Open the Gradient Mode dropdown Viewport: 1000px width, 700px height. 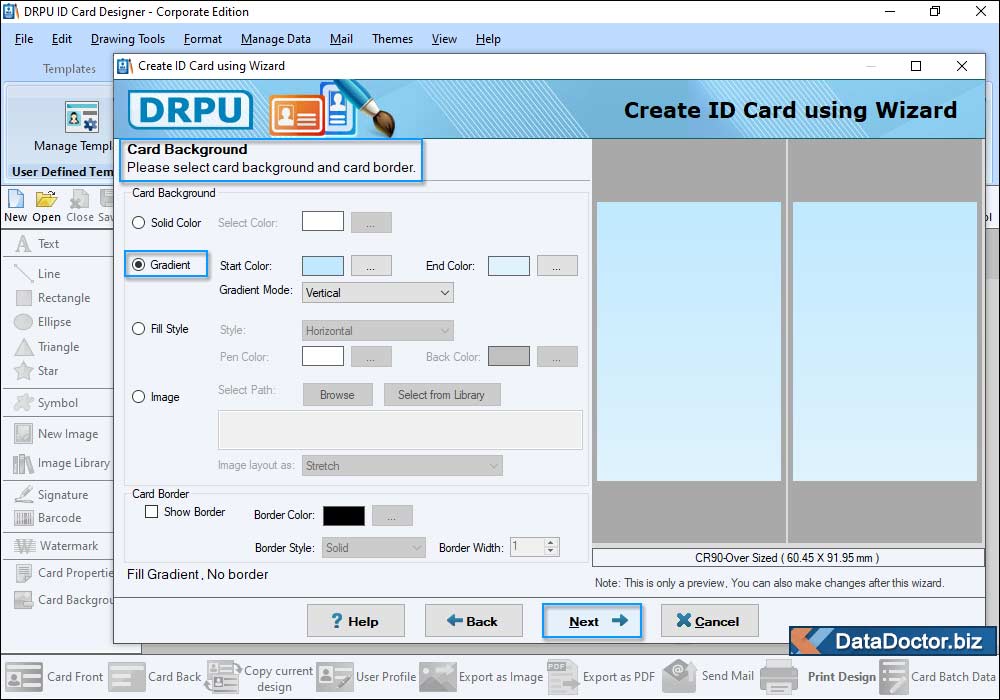tap(378, 293)
